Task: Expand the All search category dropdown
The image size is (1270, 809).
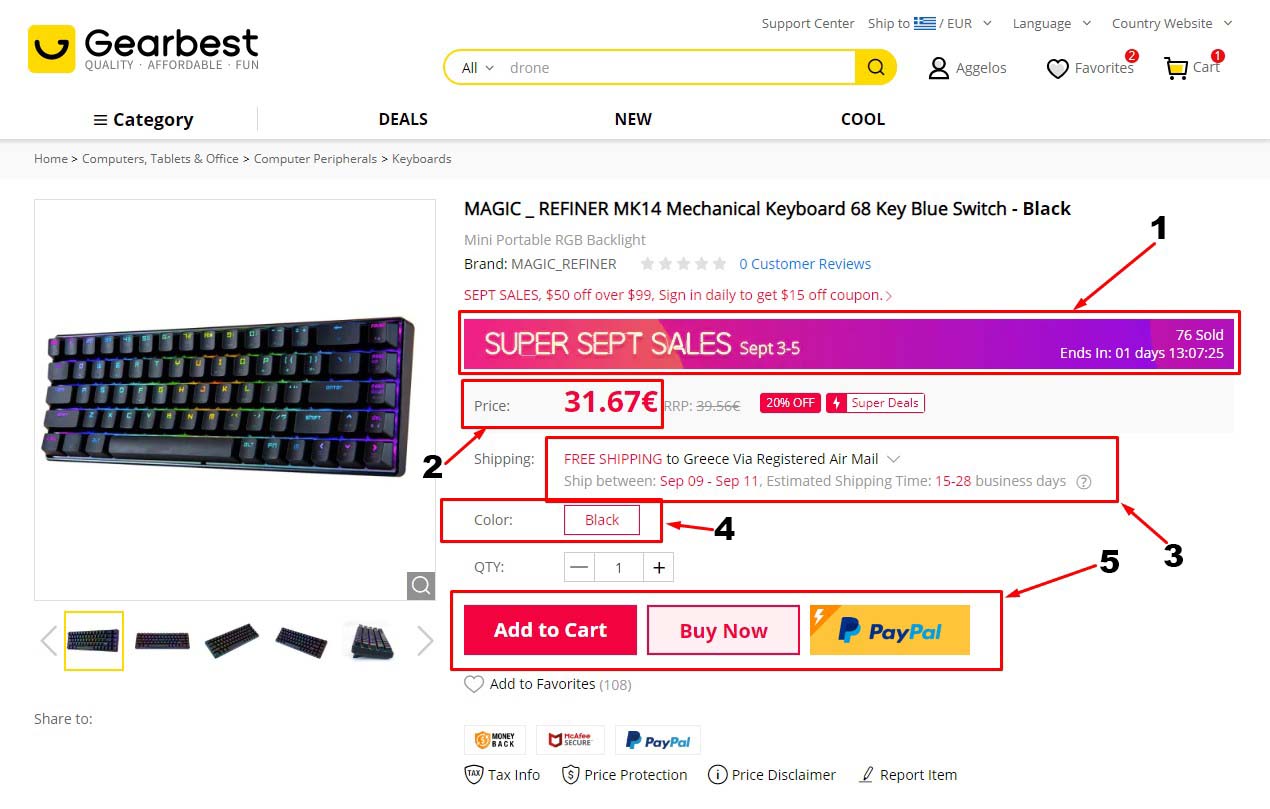Action: (477, 68)
